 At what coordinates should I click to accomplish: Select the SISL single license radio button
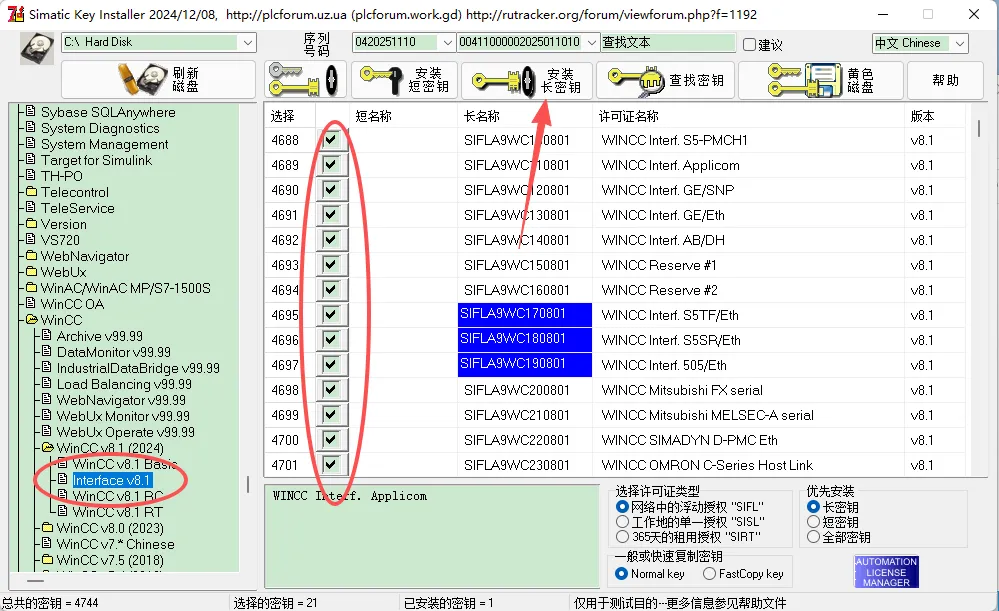(x=622, y=522)
